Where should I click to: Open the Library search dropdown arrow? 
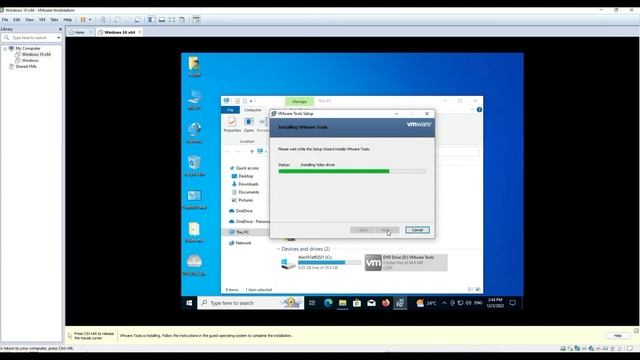[x=59, y=38]
